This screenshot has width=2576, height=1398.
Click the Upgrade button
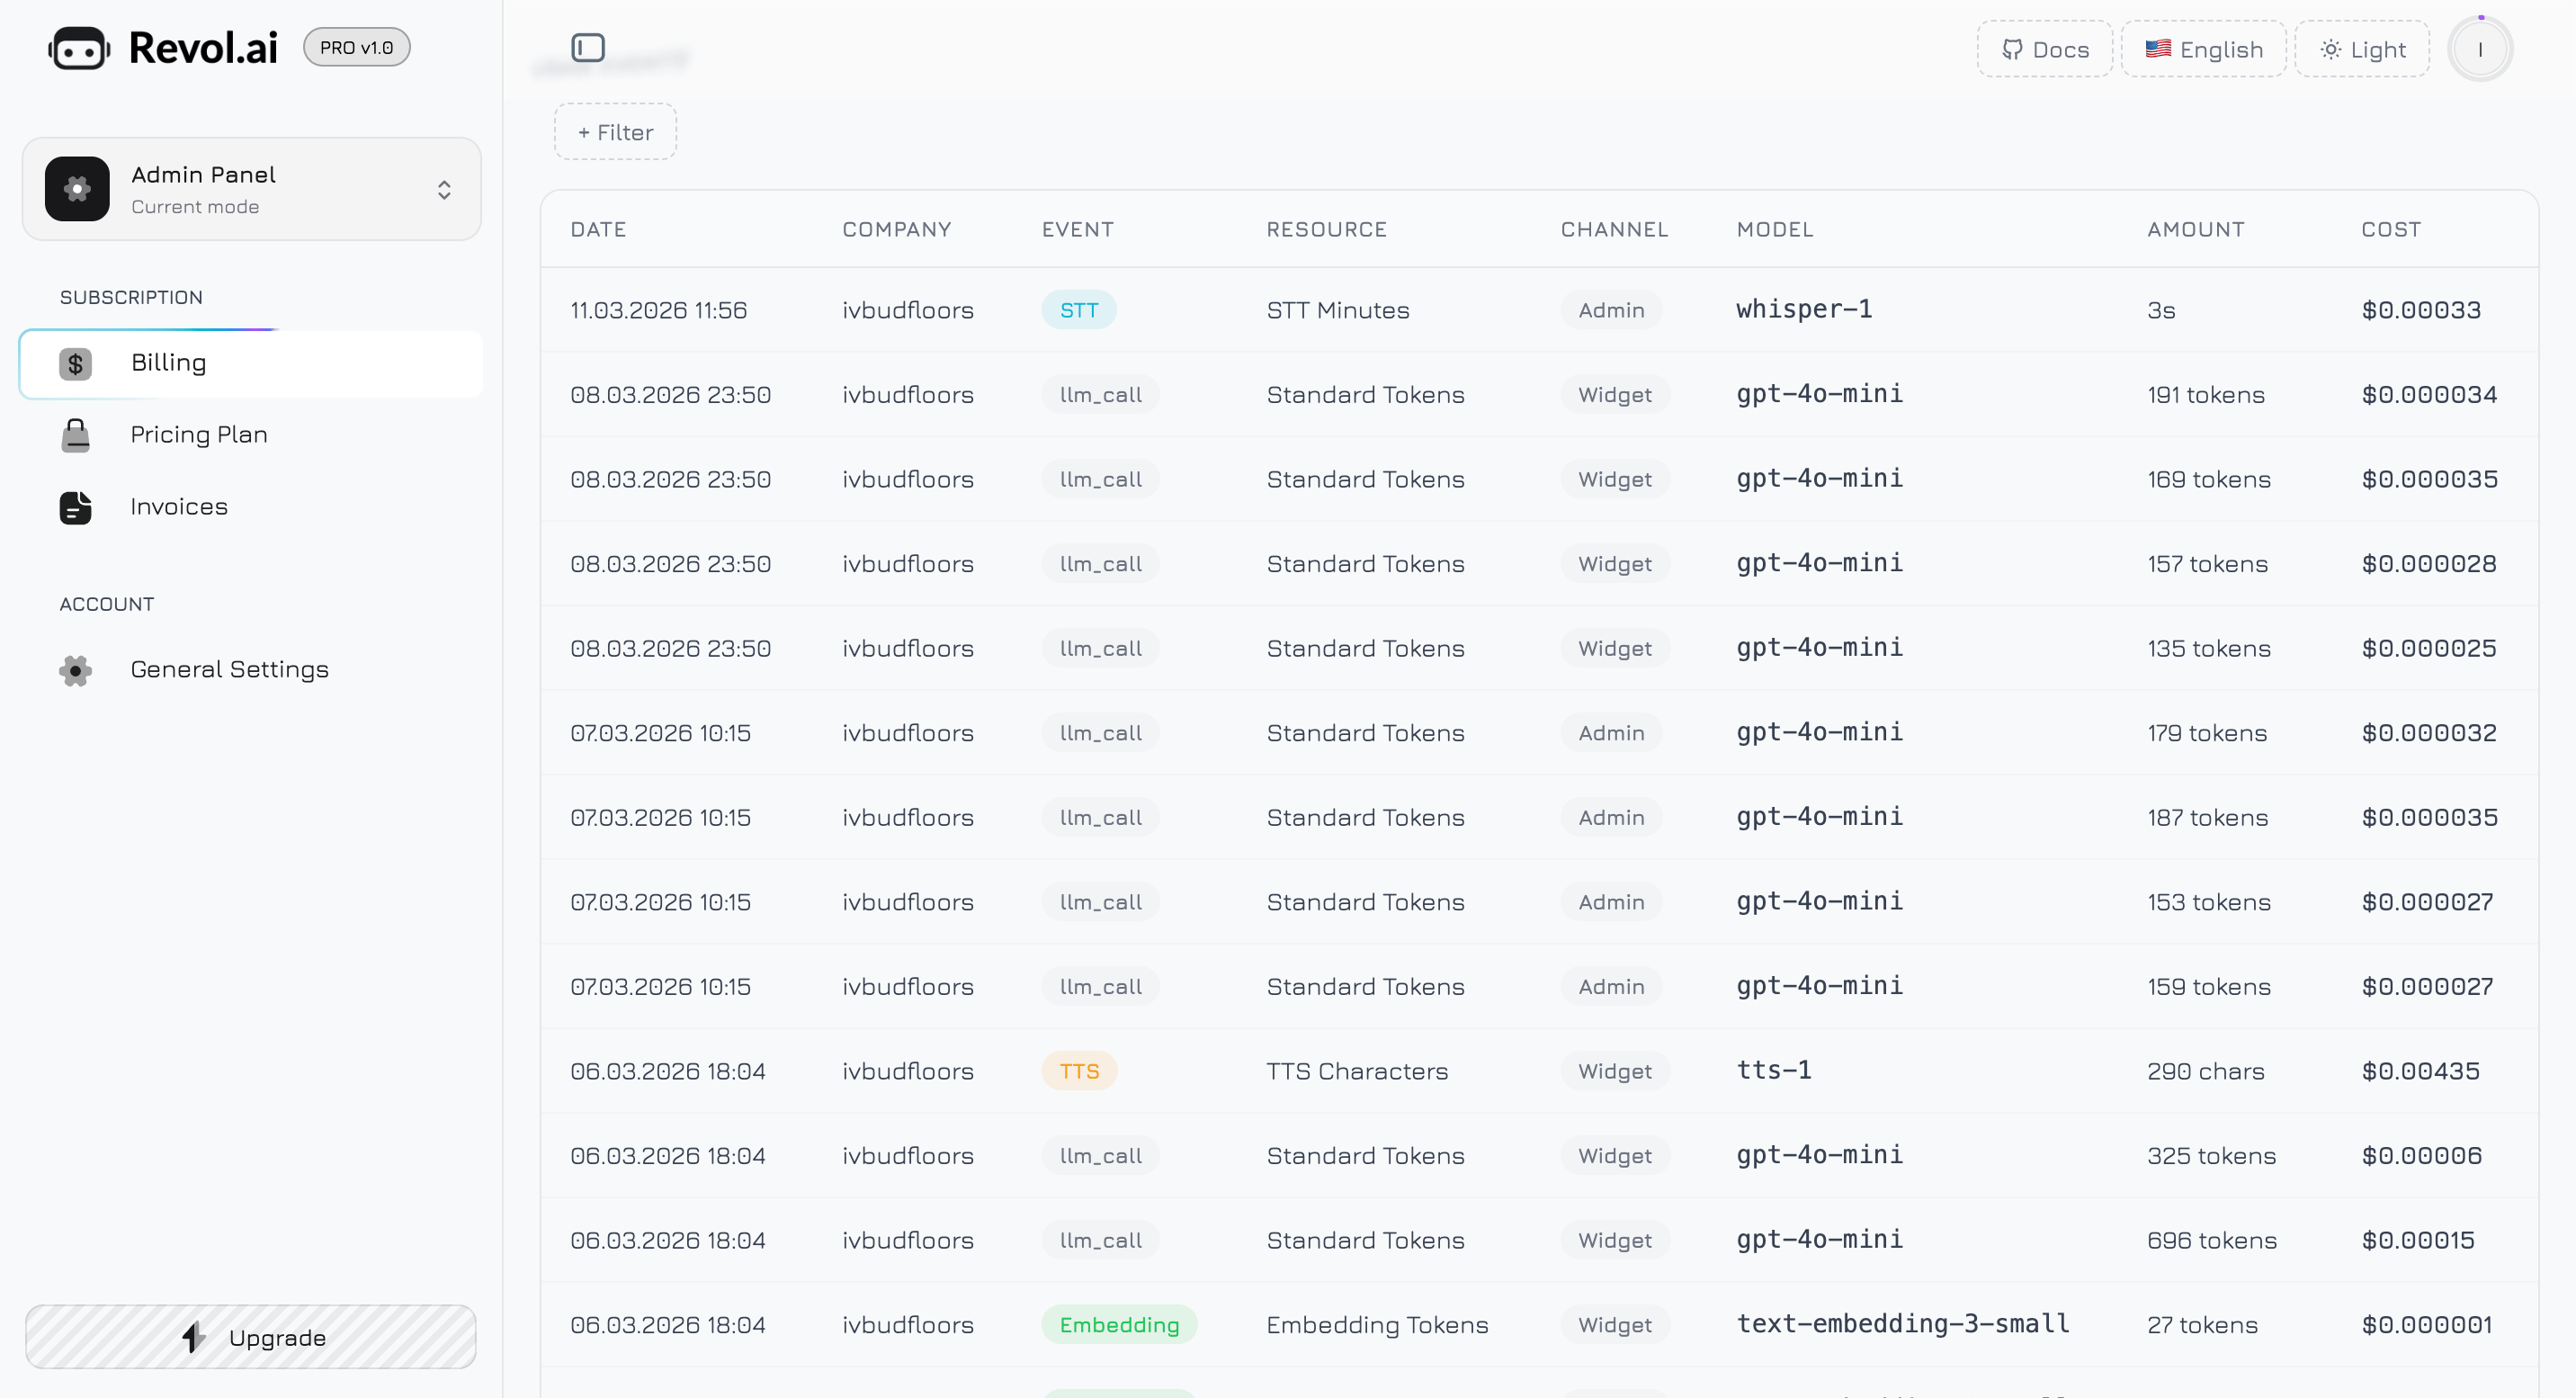251,1337
